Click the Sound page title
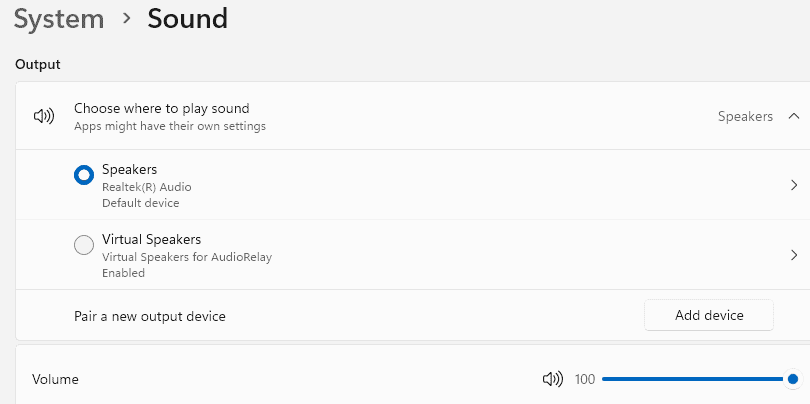810x404 pixels. pos(187,18)
